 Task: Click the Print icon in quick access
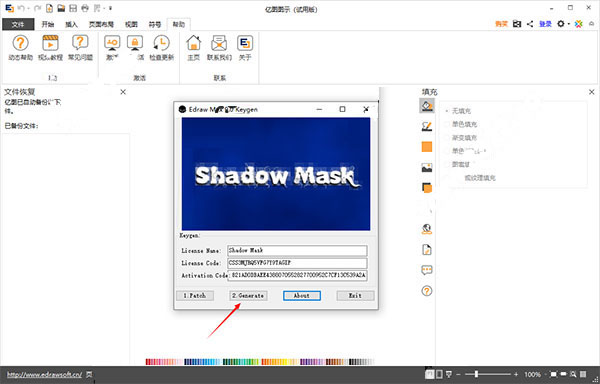(x=85, y=8)
